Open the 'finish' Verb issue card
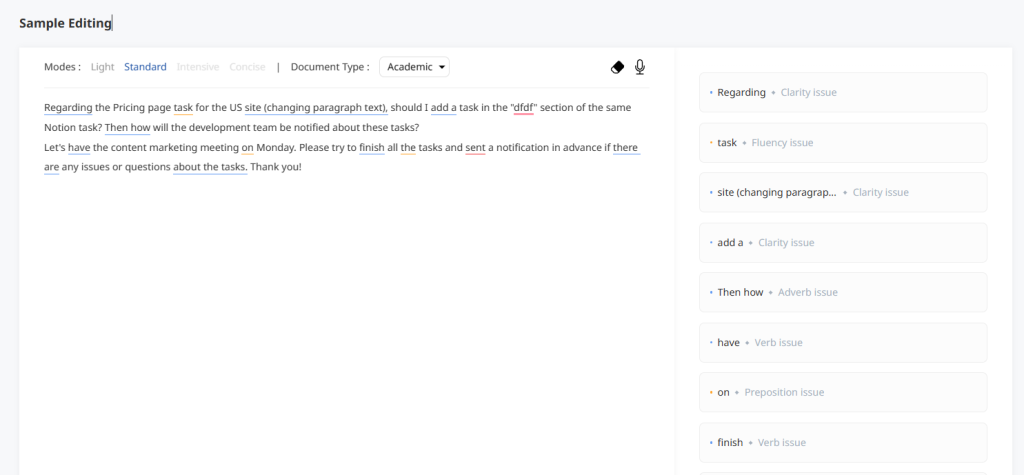The height and width of the screenshot is (475, 1024). pos(843,442)
